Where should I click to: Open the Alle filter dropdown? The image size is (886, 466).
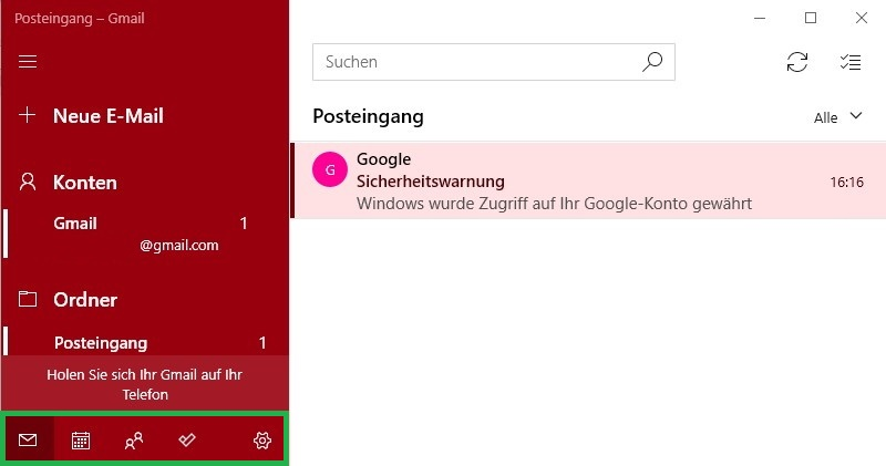tap(837, 117)
